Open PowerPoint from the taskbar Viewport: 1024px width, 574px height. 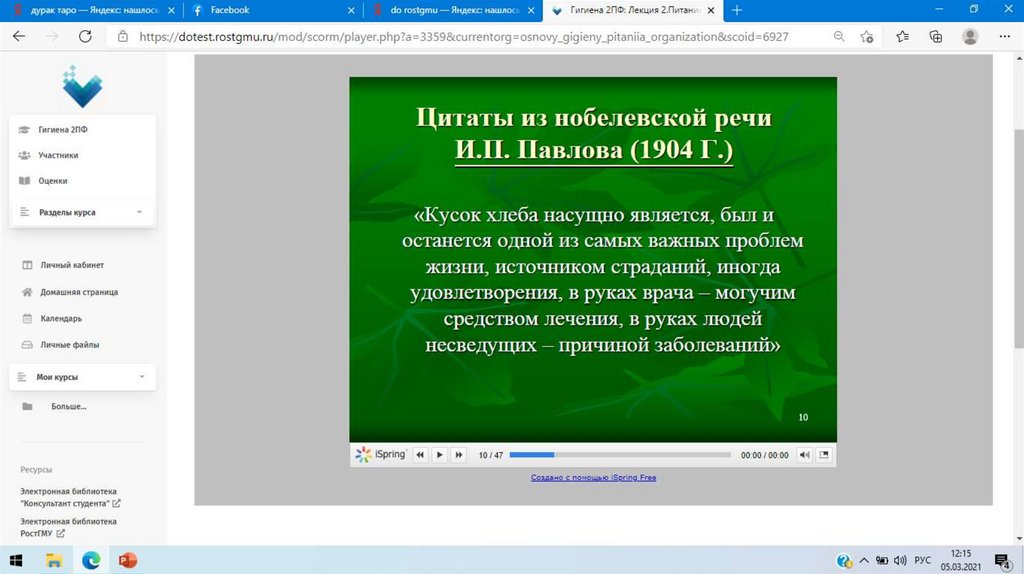tap(127, 560)
